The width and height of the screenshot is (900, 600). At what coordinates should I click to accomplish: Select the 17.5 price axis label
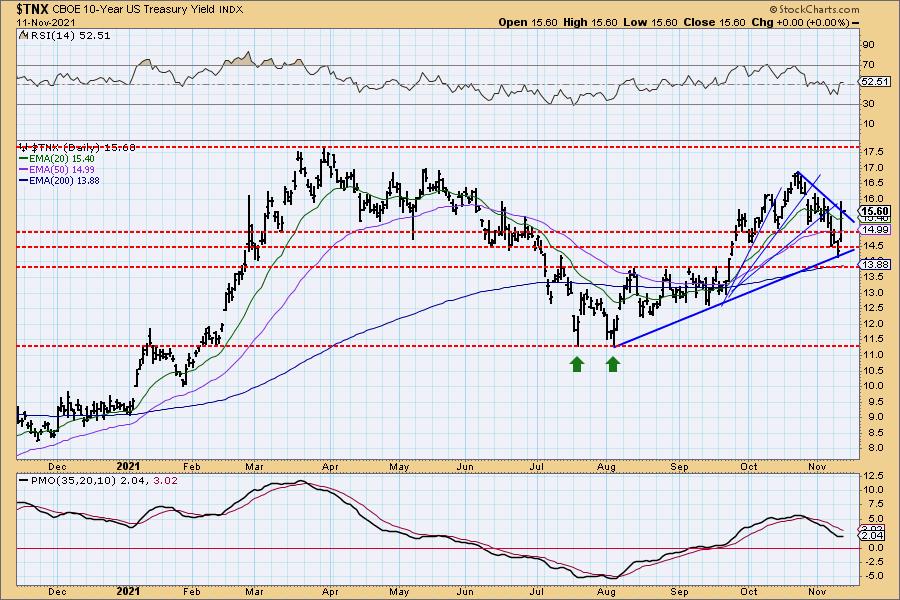pyautogui.click(x=872, y=152)
